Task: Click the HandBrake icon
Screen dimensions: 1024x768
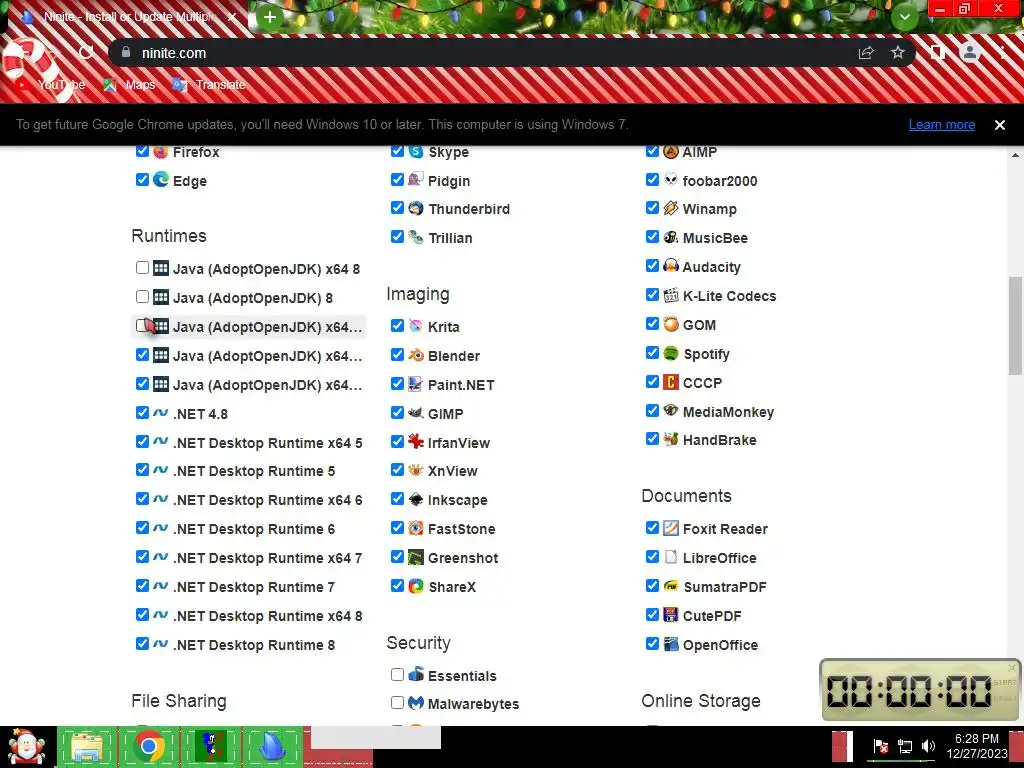Action: [671, 440]
